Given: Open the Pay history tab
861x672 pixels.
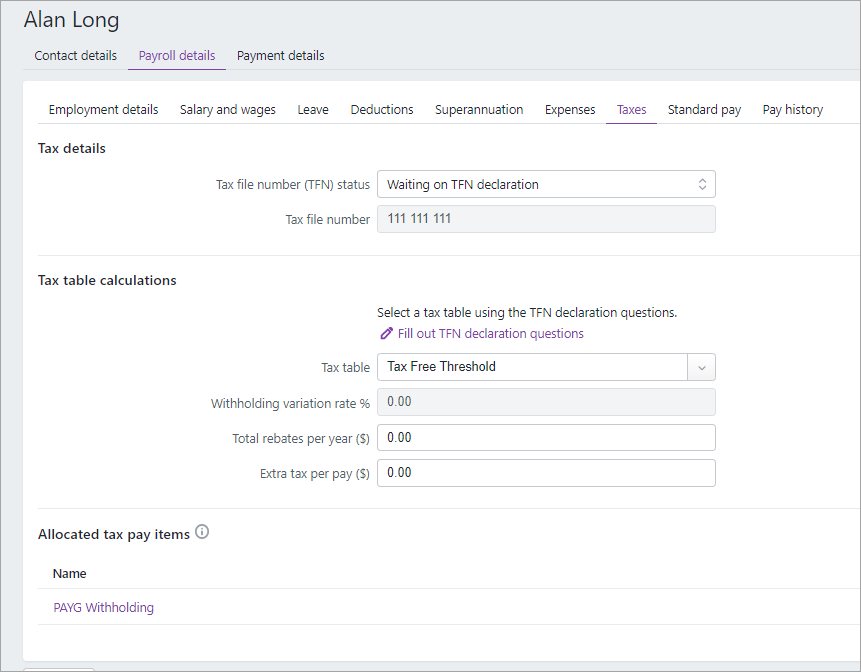Looking at the screenshot, I should click(792, 109).
